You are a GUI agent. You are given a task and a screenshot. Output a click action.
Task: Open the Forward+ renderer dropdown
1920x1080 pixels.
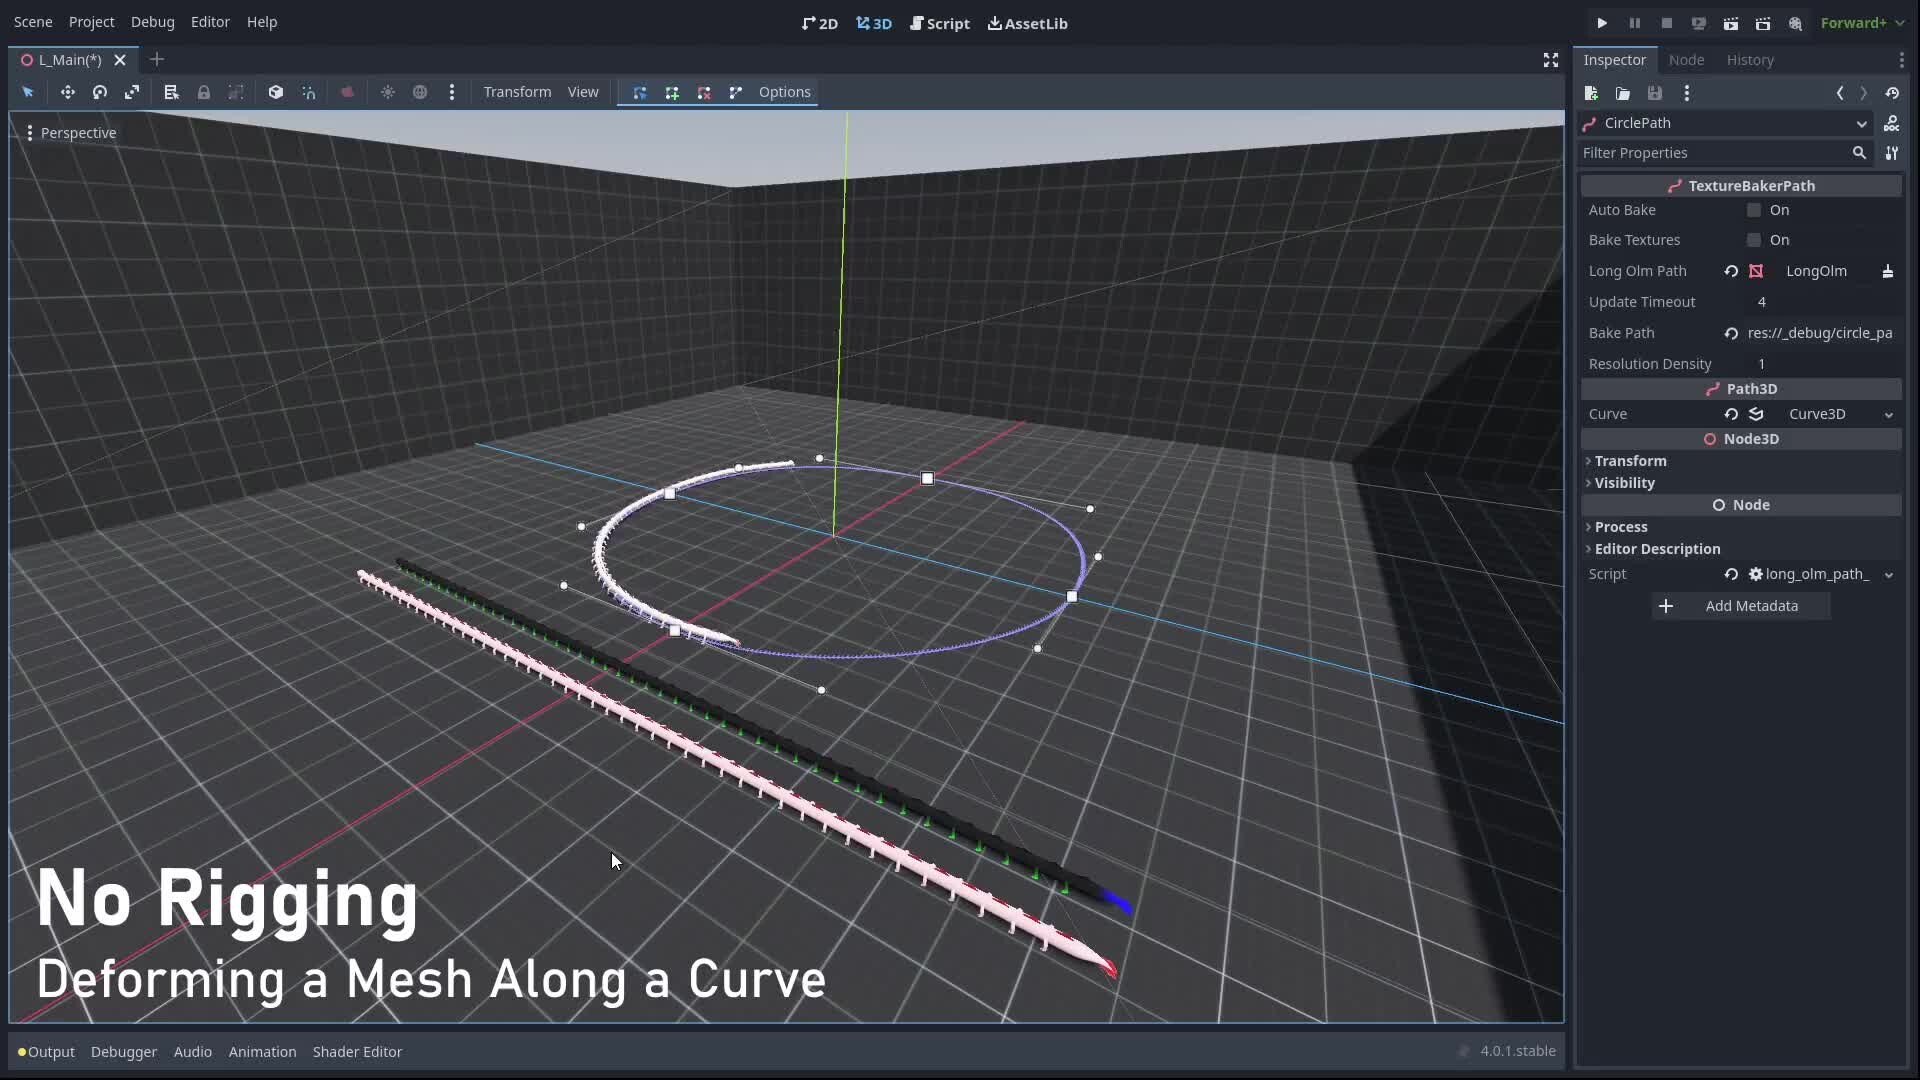(x=1862, y=22)
